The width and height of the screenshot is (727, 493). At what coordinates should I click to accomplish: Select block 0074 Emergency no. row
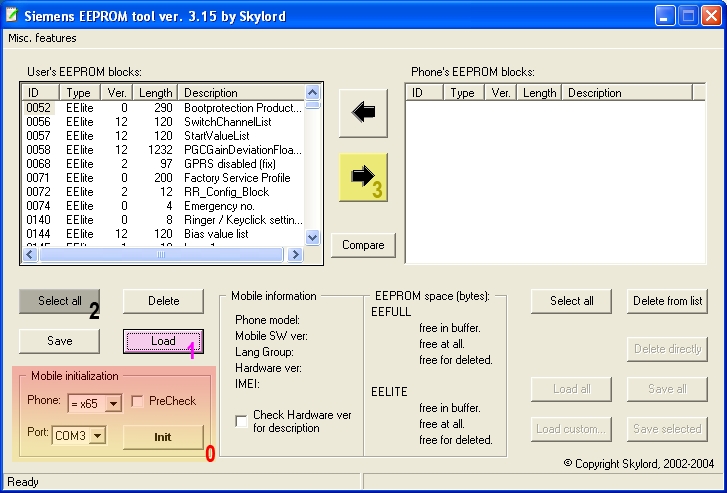click(164, 205)
